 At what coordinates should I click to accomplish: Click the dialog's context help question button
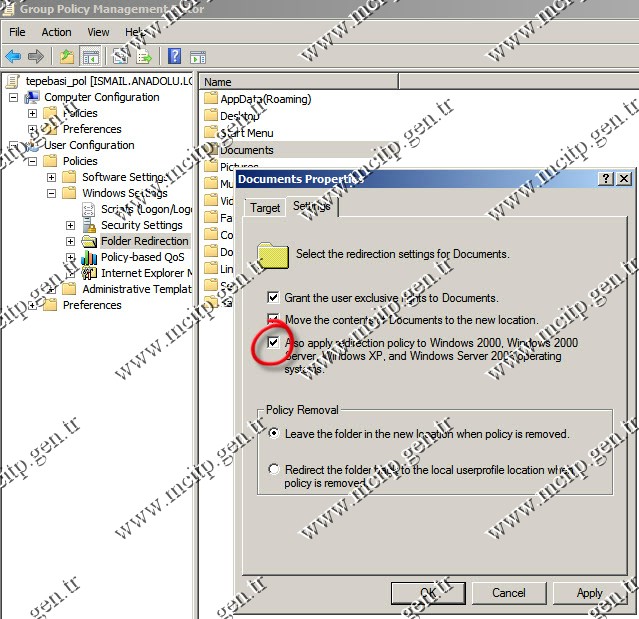pyautogui.click(x=606, y=178)
